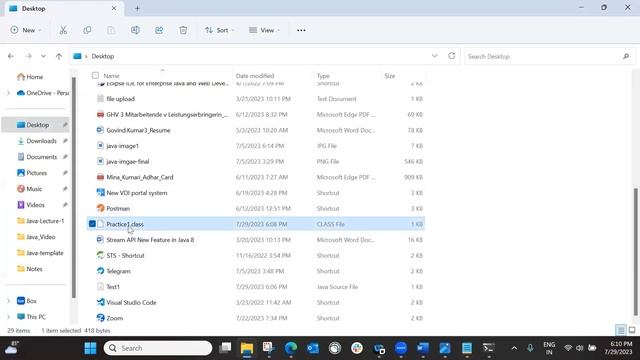Click the taskbar Search box
640x360 pixels.
pyautogui.click(x=158, y=348)
